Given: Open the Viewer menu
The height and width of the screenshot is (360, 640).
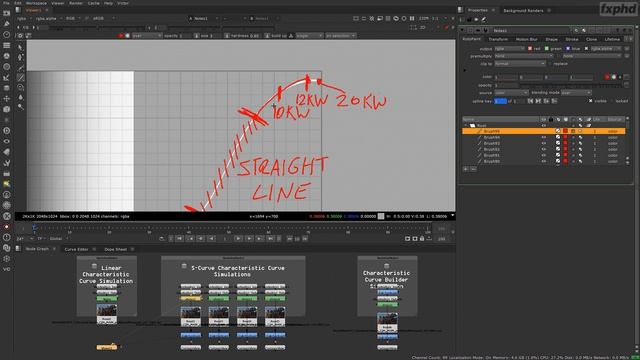Looking at the screenshot, I should pyautogui.click(x=58, y=3).
